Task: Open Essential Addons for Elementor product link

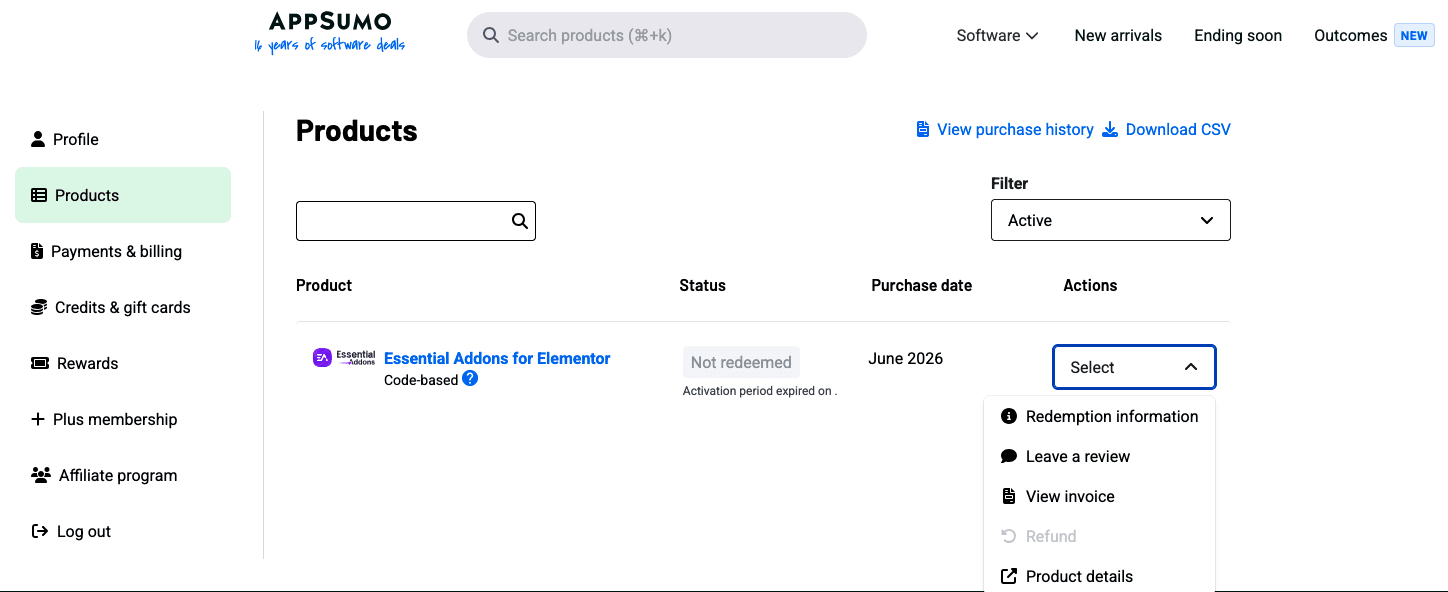Action: pyautogui.click(x=497, y=358)
